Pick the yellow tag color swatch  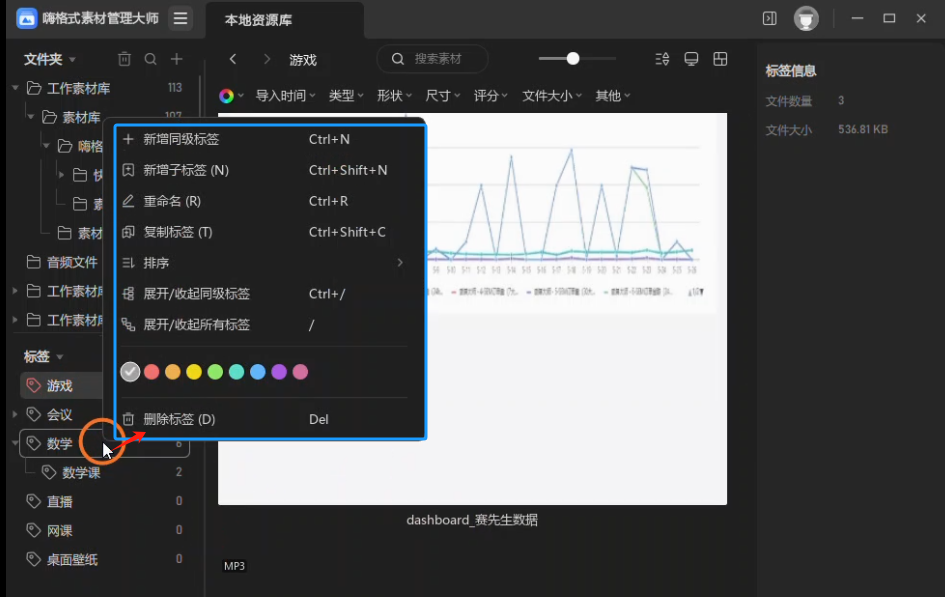194,372
